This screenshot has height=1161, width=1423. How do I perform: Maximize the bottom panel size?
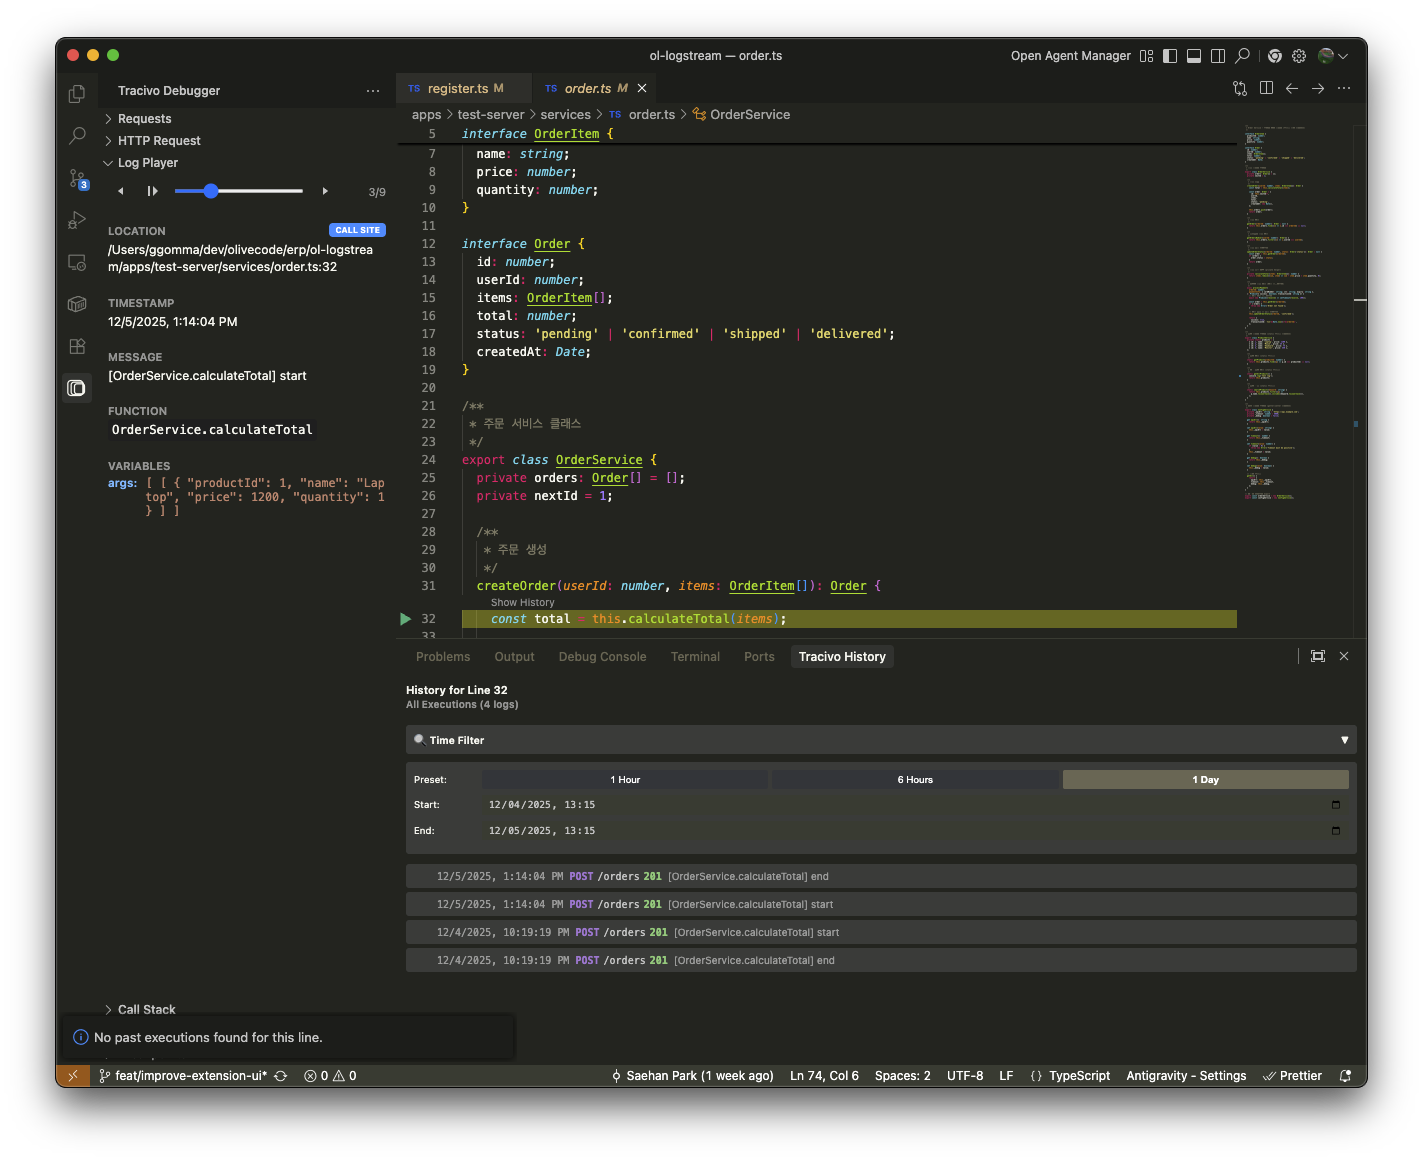[1318, 656]
